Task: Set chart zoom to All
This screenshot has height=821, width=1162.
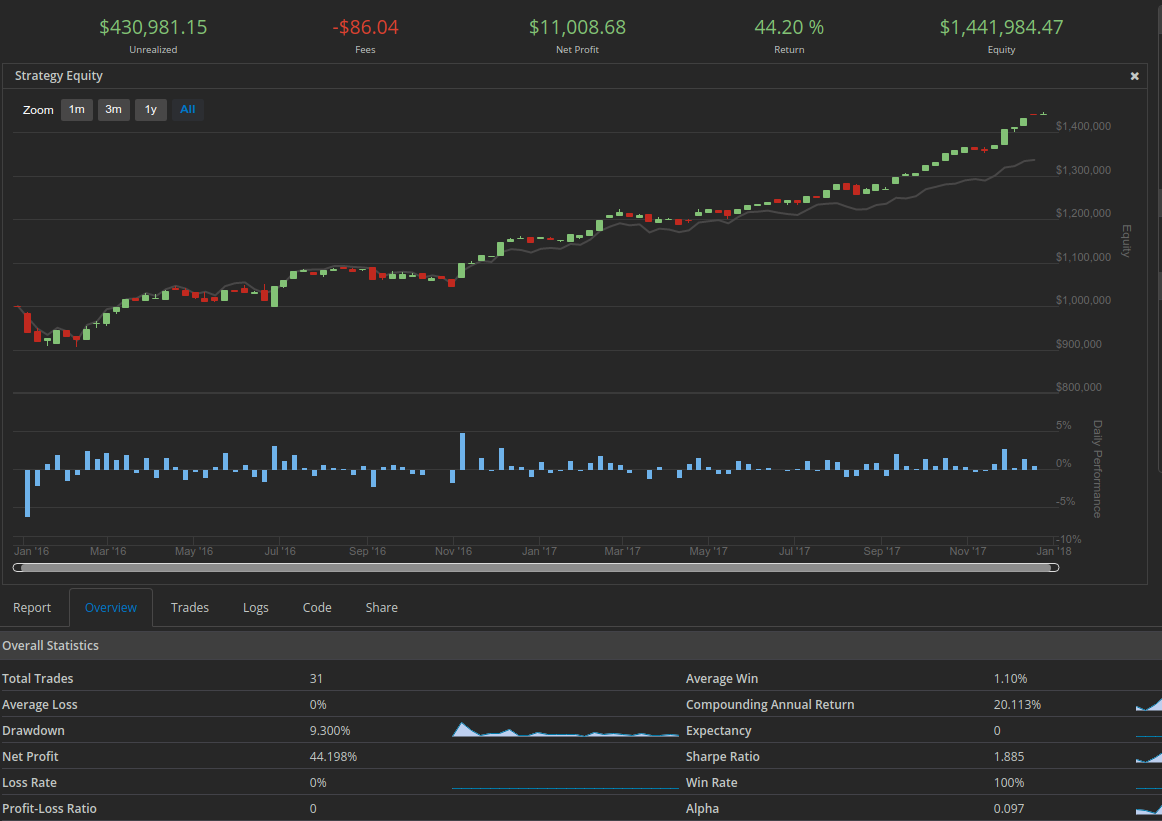Action: pyautogui.click(x=187, y=110)
